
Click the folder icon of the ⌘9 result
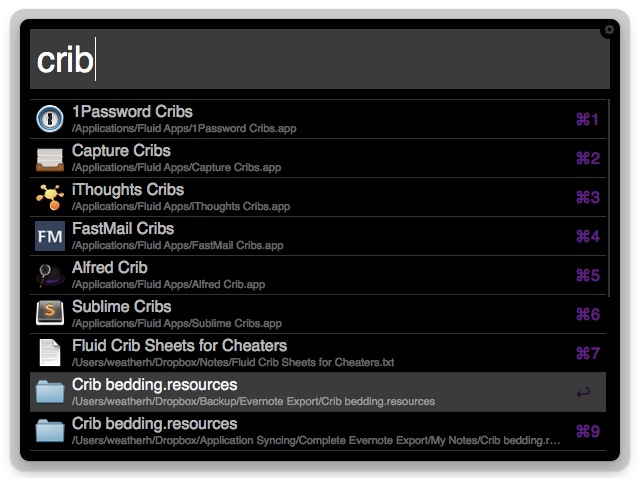point(50,430)
